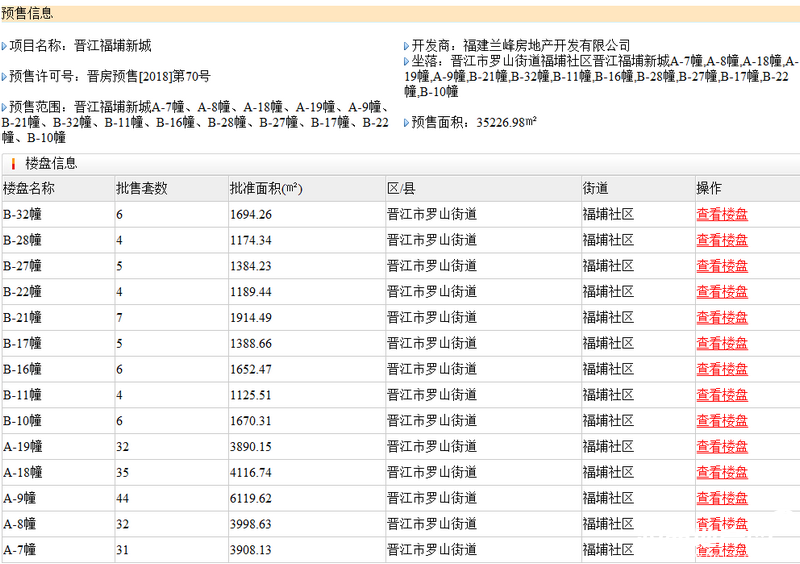Click area value 1652.47

click(x=251, y=370)
